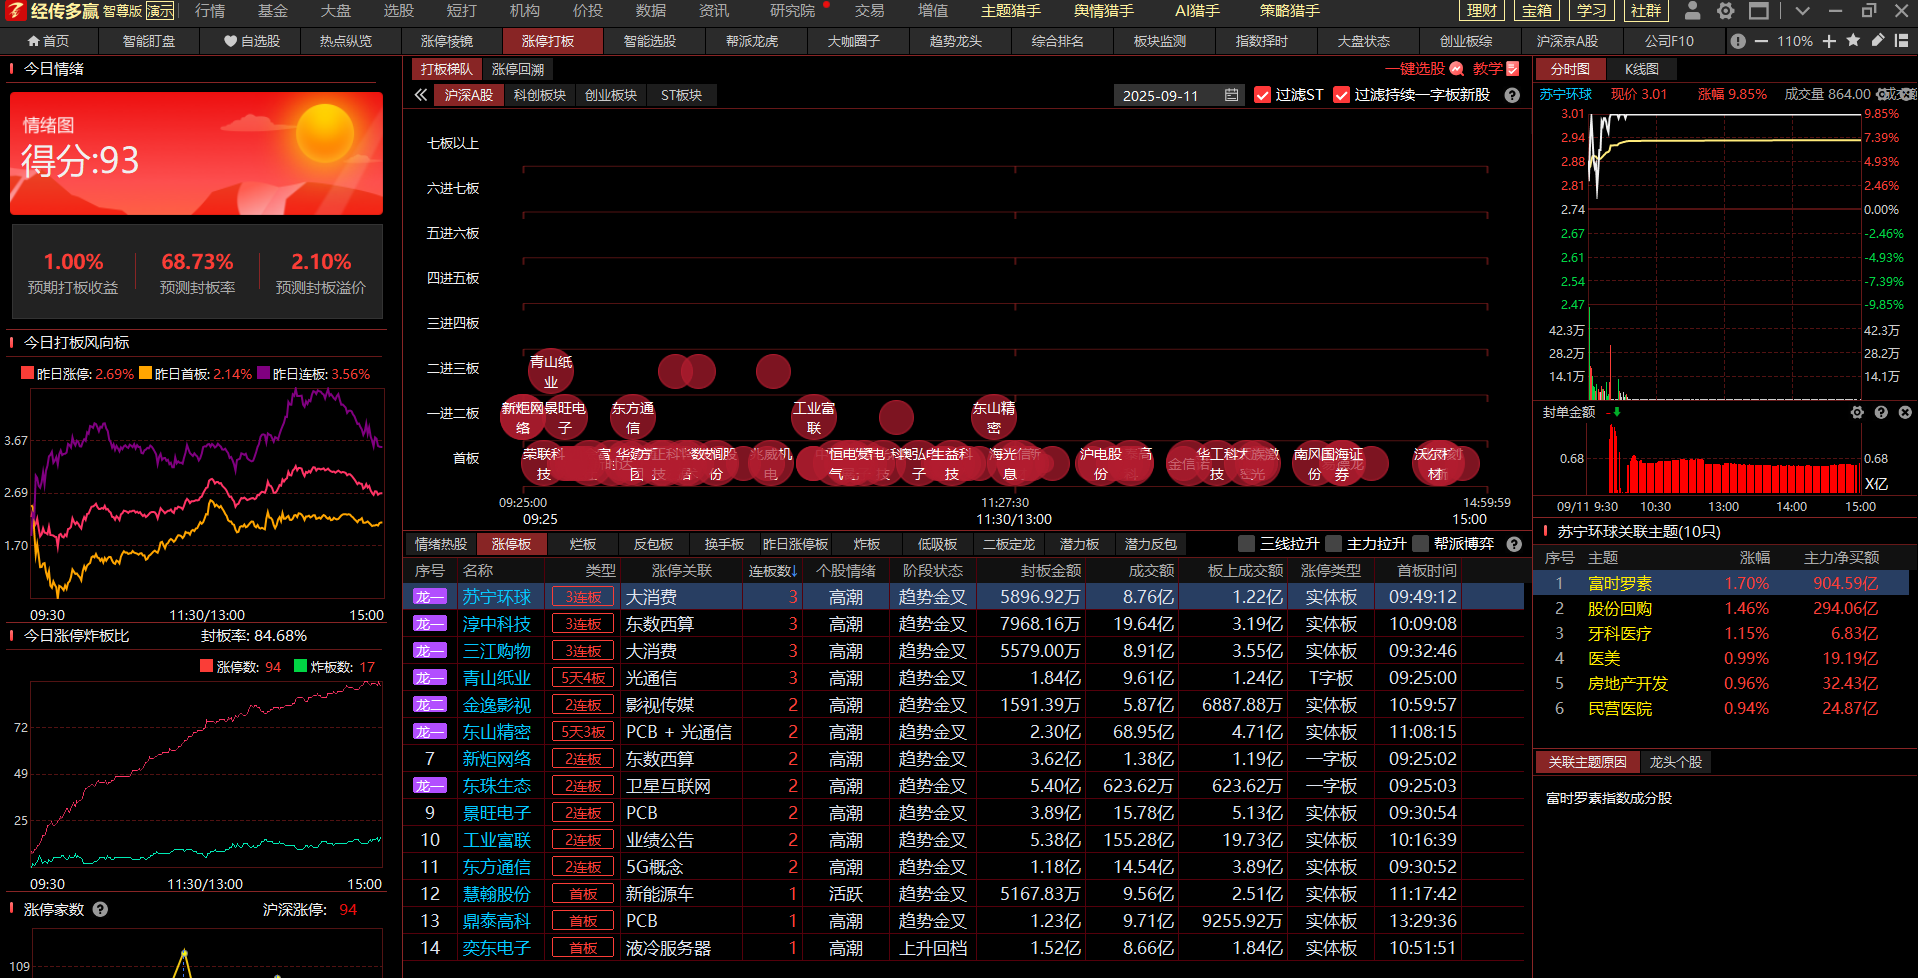Toggle 过滤ST checkbox
Viewport: 1918px width, 978px height.
tap(1262, 95)
